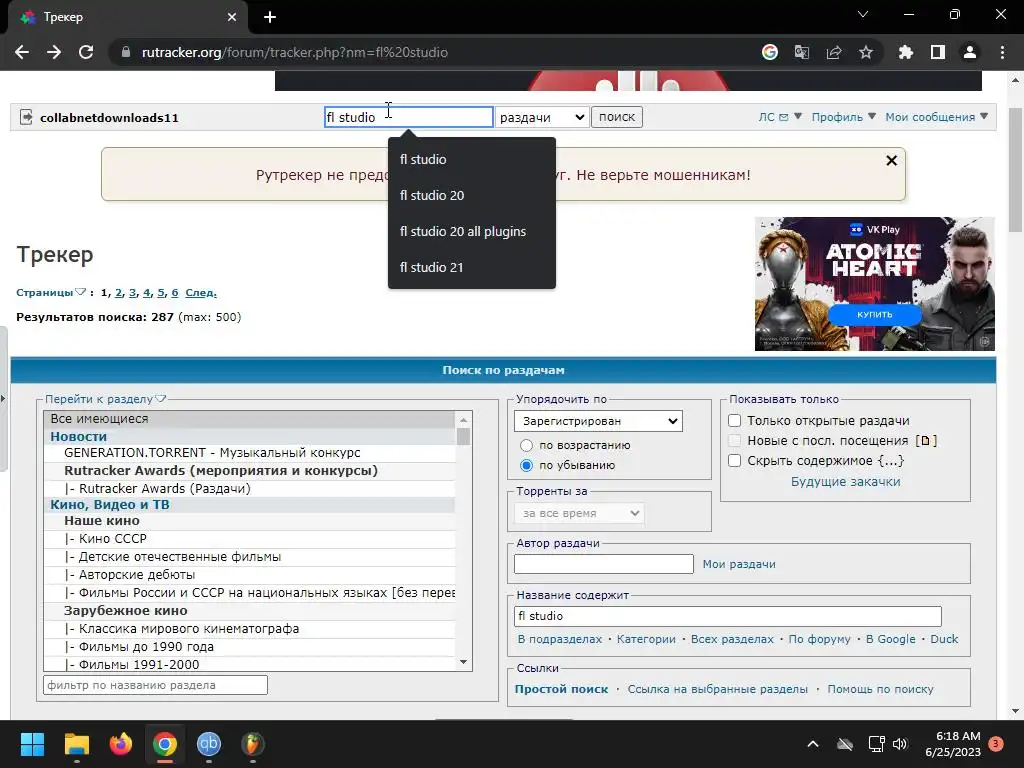Click the поиск button
The height and width of the screenshot is (768, 1024).
coord(617,117)
